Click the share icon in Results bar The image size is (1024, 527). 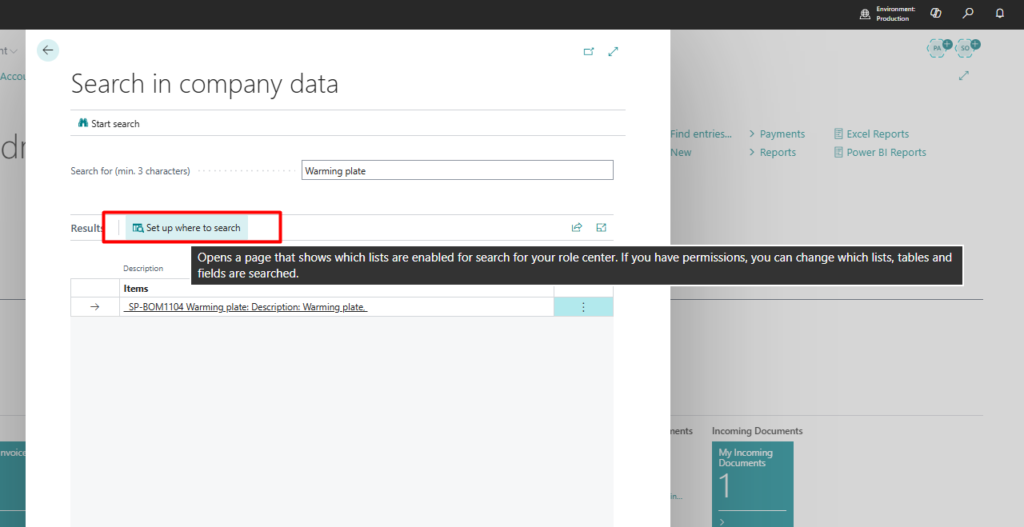[x=577, y=228]
